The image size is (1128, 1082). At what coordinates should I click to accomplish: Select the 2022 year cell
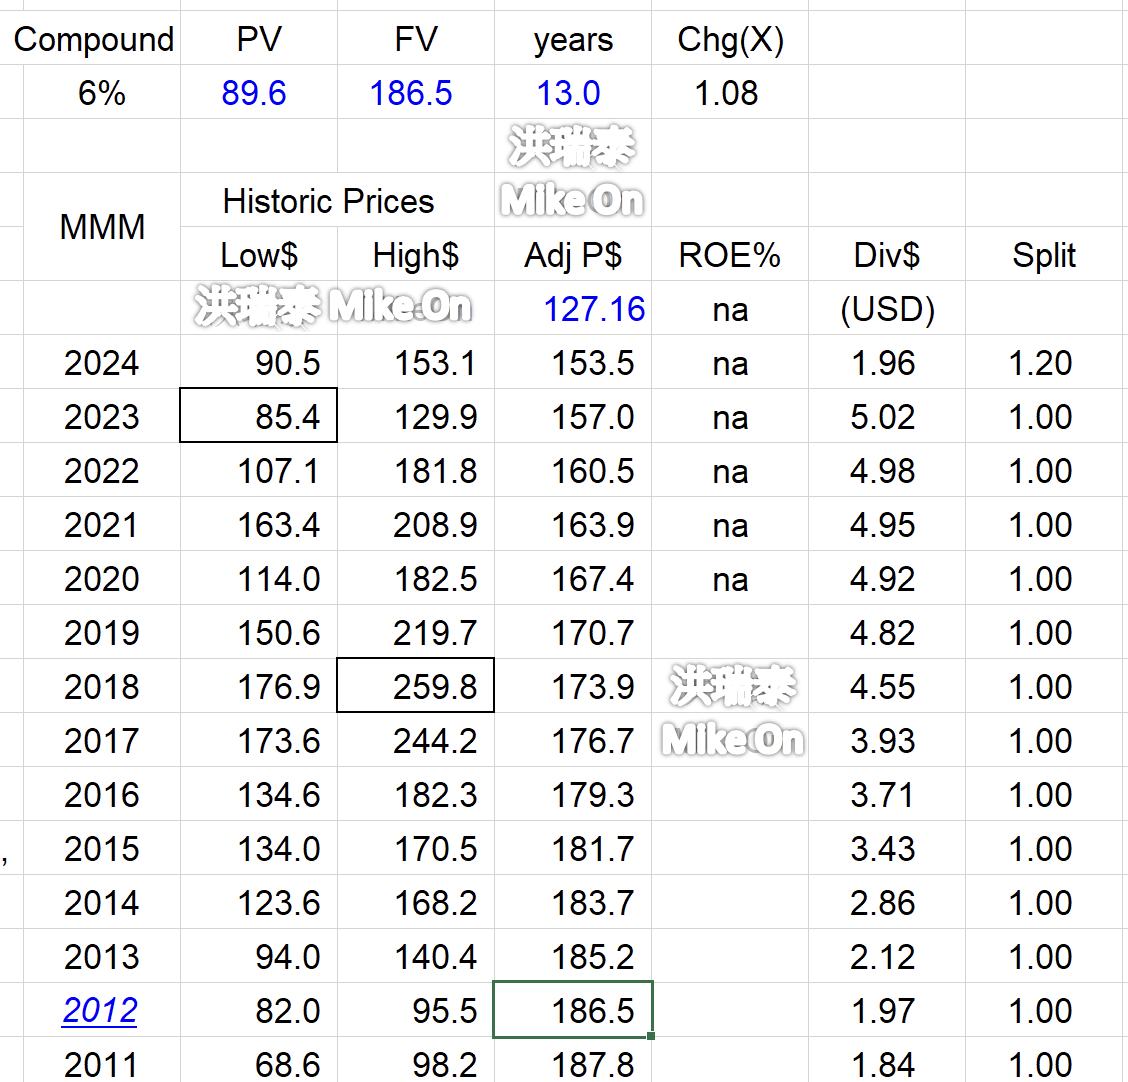[x=101, y=470]
